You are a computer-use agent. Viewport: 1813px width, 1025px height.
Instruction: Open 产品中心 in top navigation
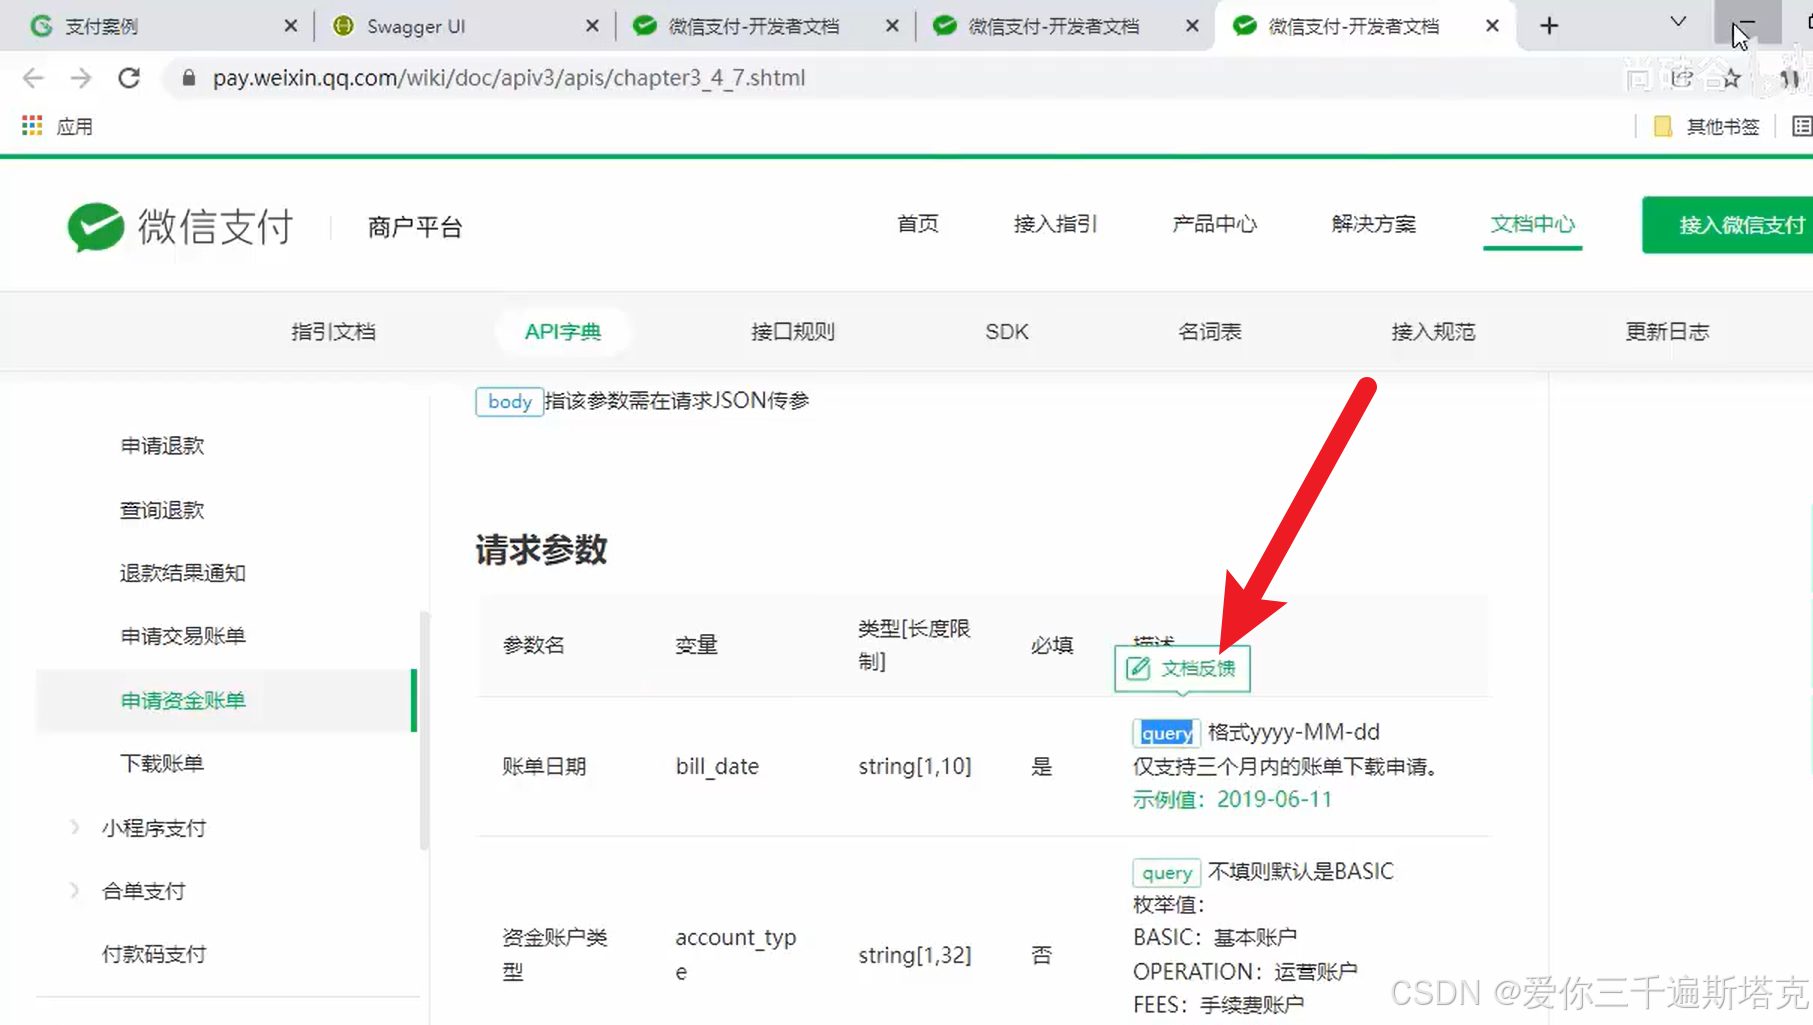(x=1214, y=224)
